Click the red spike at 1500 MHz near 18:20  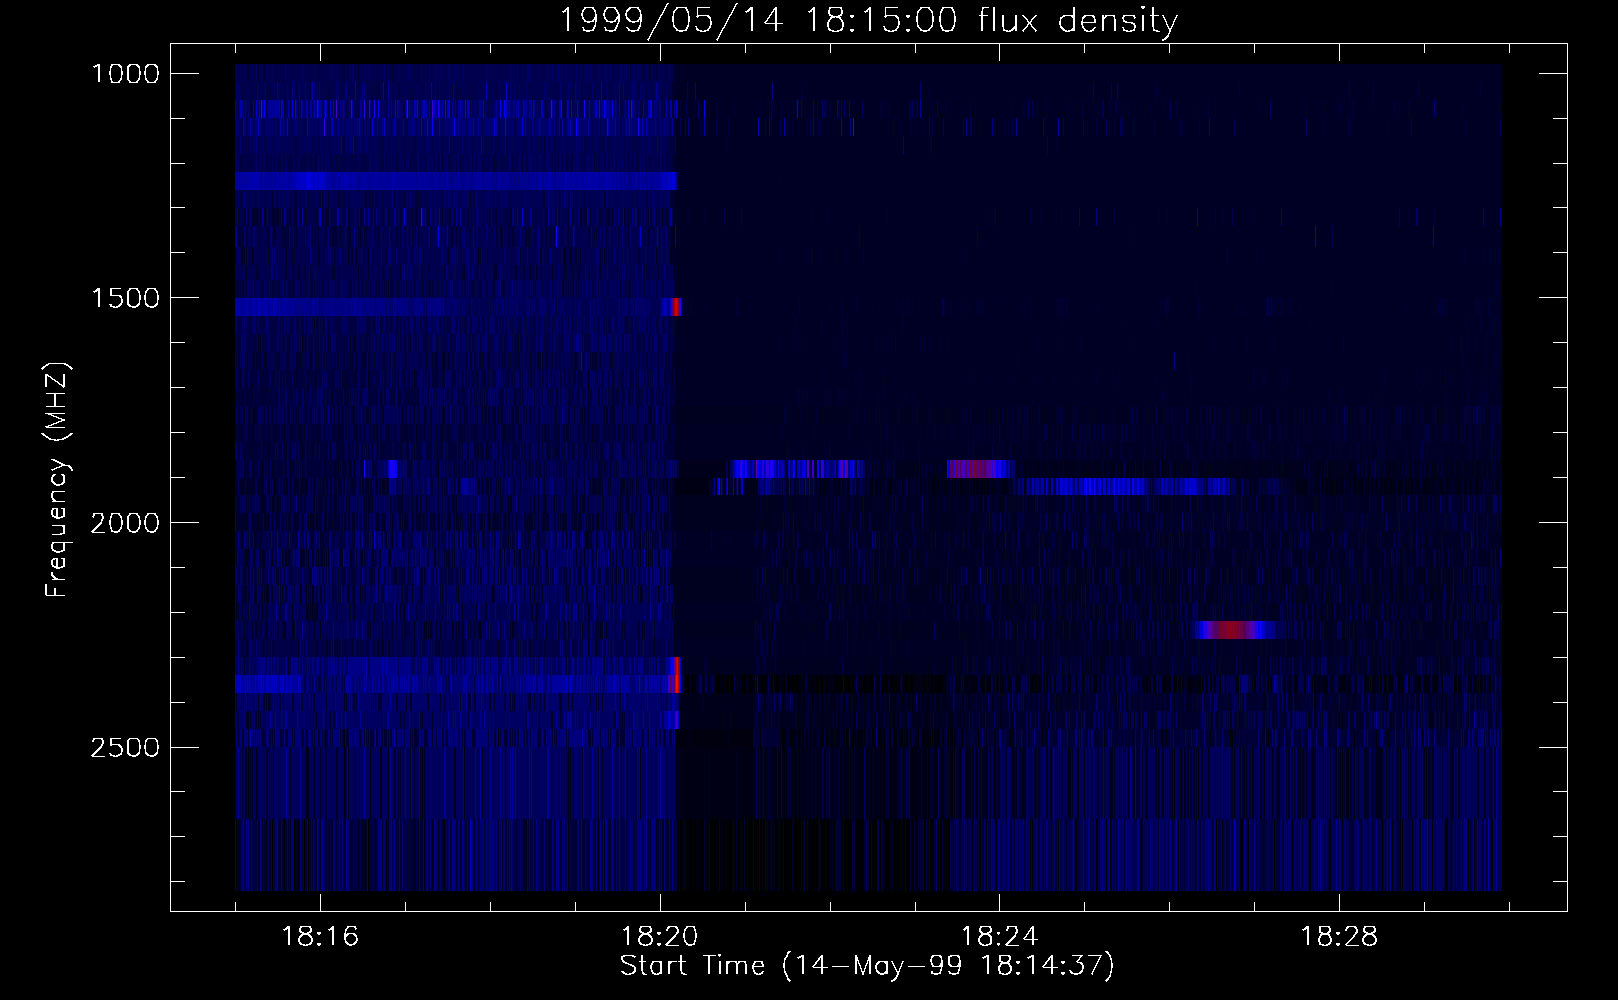coord(676,306)
